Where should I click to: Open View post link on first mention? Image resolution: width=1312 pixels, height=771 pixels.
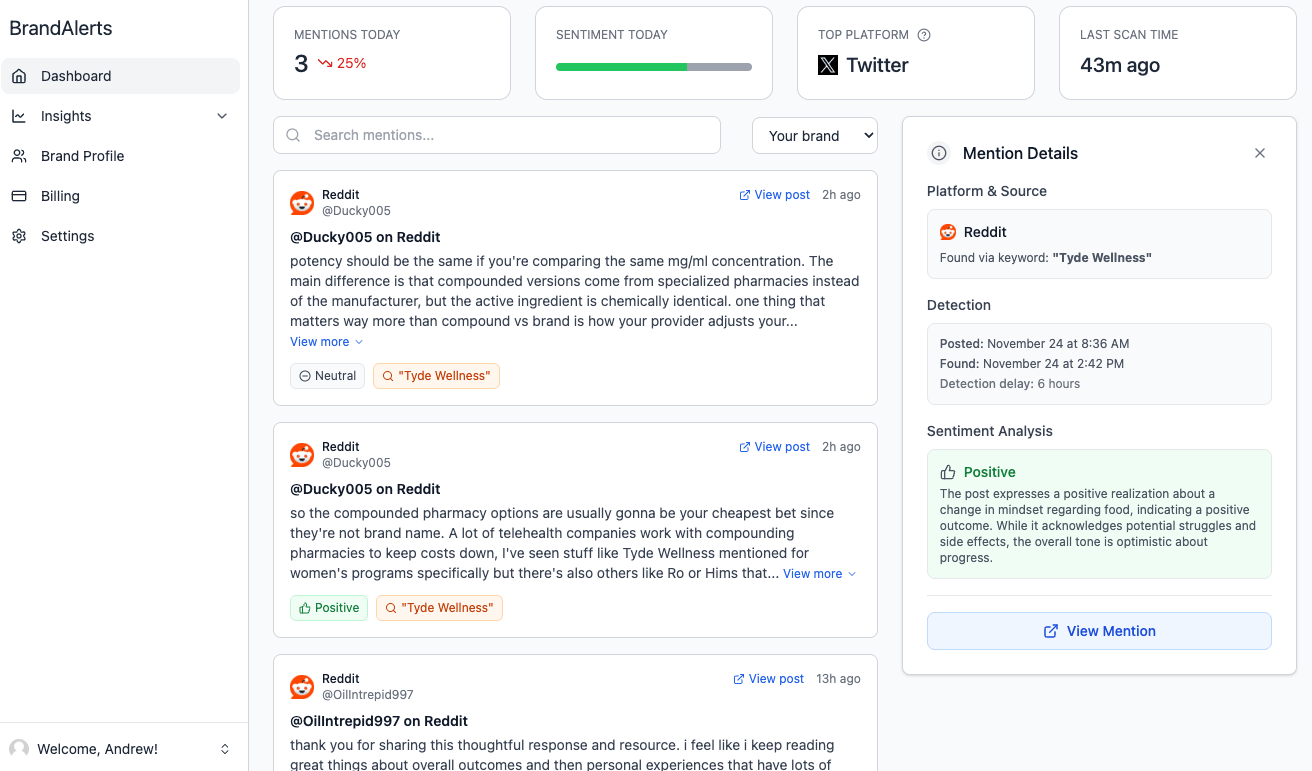(774, 195)
